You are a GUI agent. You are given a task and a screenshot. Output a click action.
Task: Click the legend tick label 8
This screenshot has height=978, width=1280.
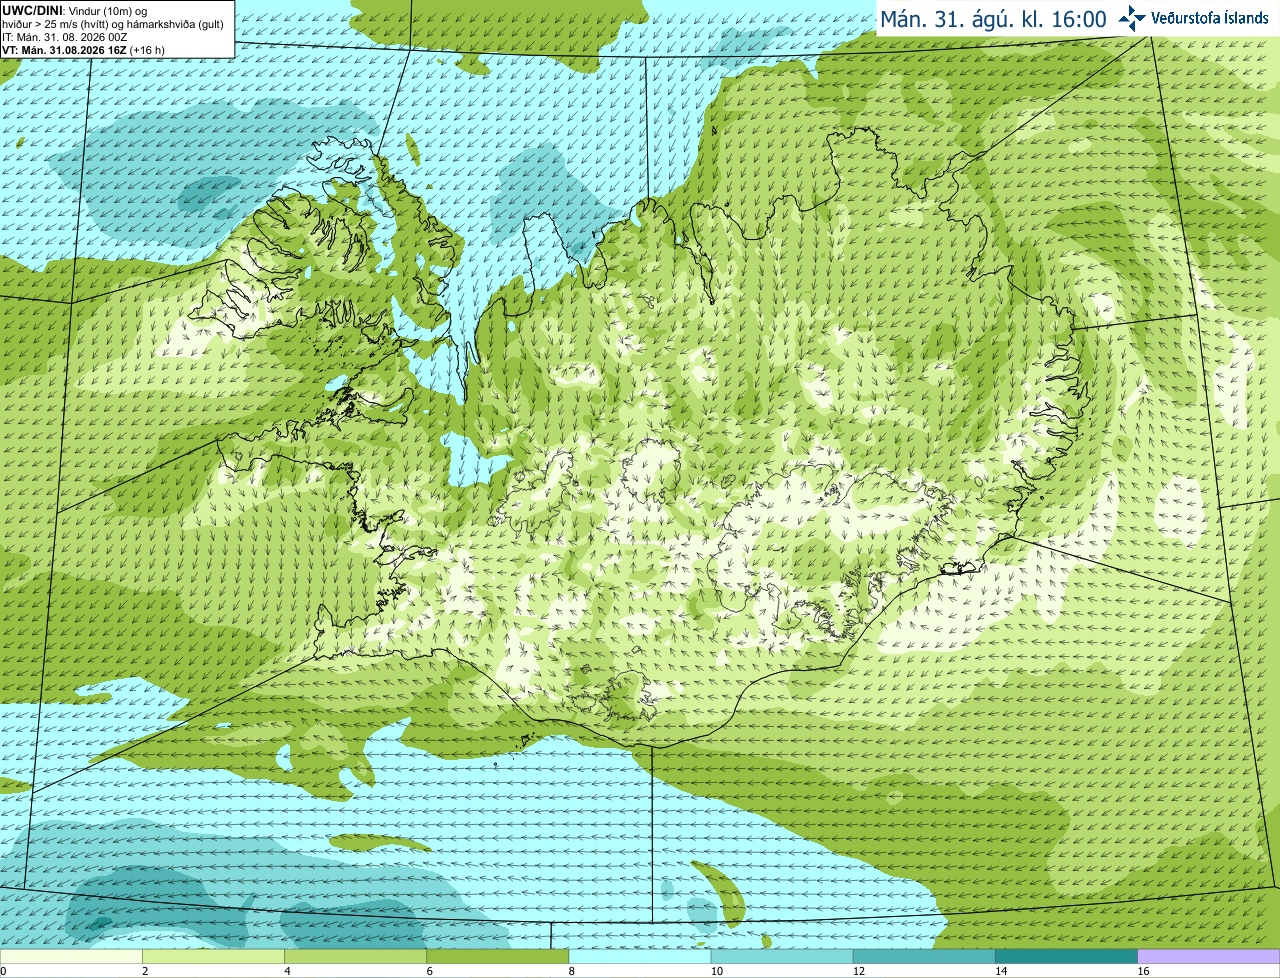572,971
